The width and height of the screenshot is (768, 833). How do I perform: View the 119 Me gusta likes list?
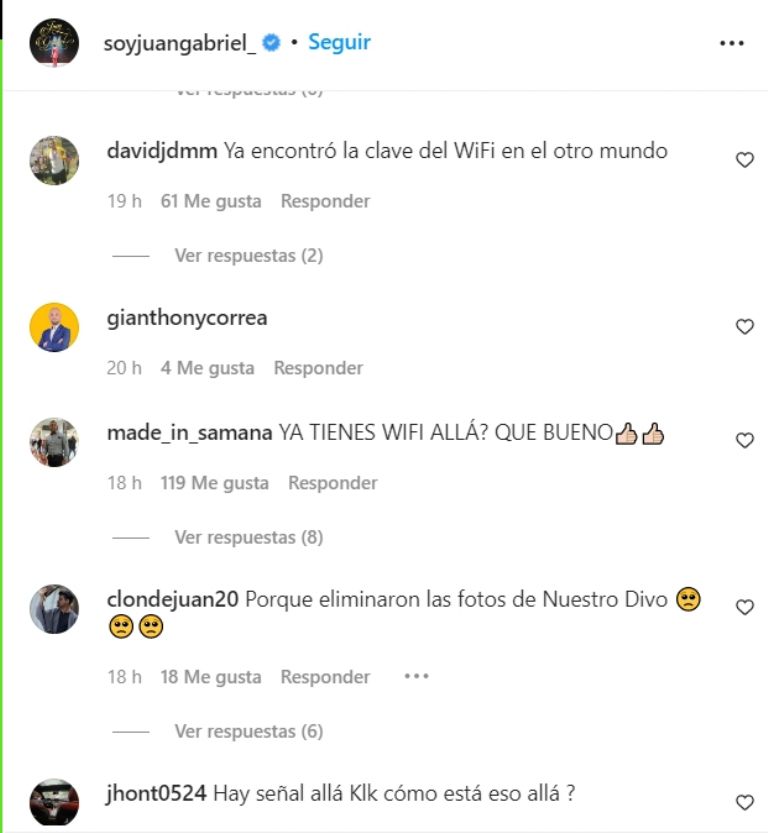click(215, 483)
